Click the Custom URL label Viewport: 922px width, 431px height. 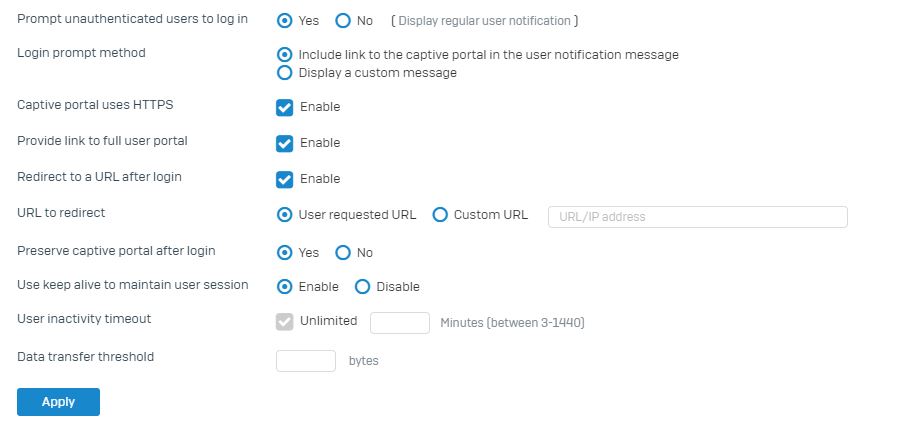490,215
